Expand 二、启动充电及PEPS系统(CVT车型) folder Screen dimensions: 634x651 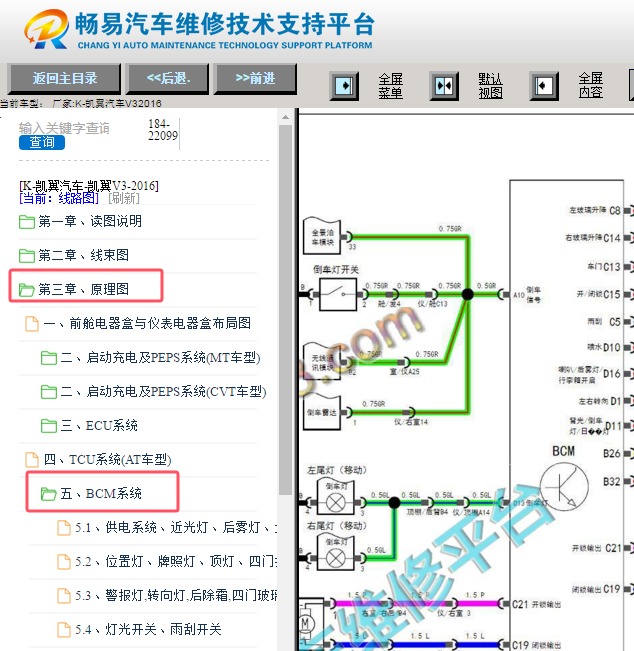click(x=163, y=392)
